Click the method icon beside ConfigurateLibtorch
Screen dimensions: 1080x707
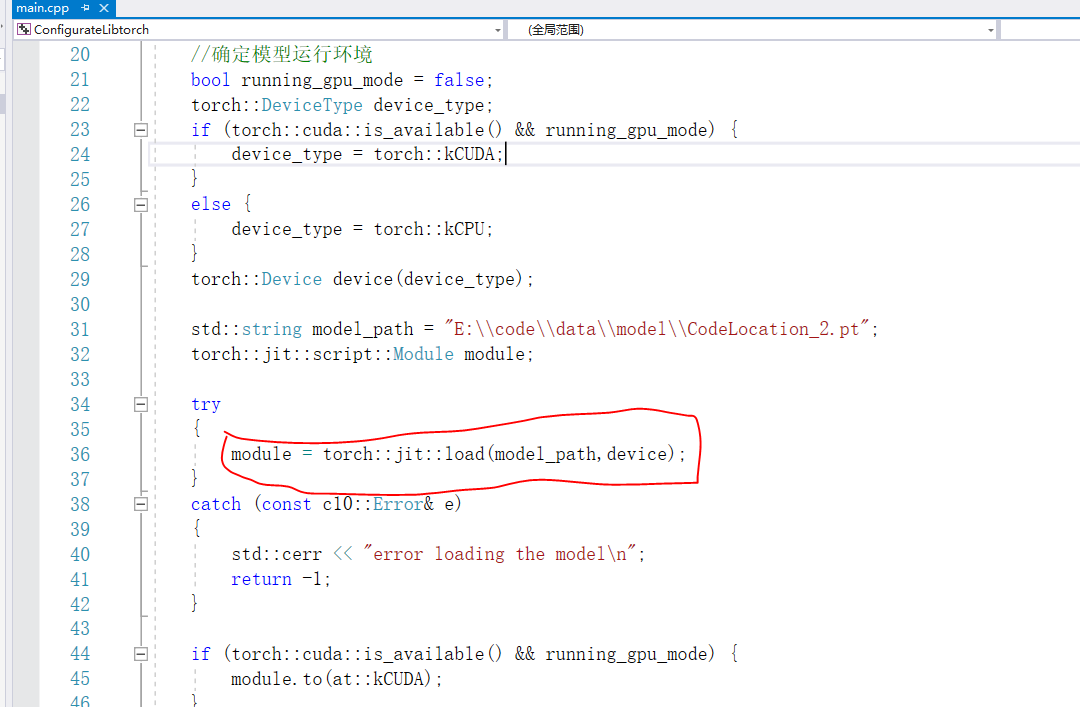coord(22,29)
